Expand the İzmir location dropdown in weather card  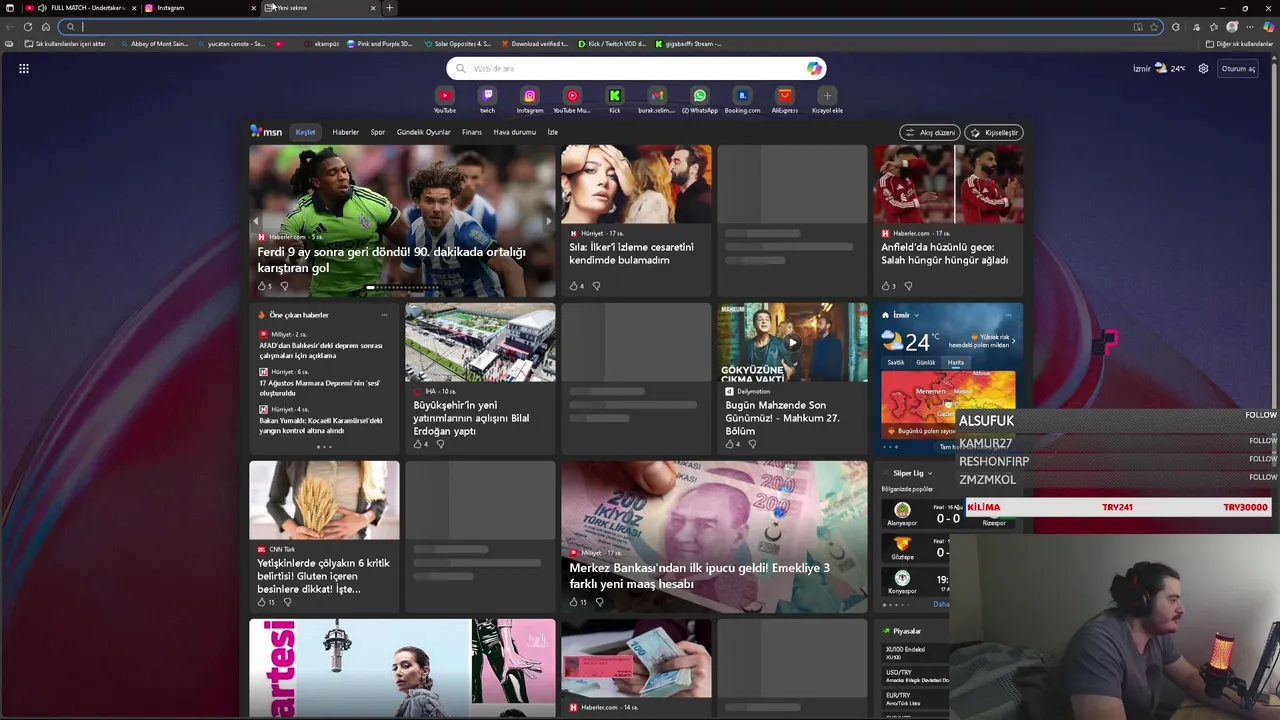pyautogui.click(x=916, y=315)
